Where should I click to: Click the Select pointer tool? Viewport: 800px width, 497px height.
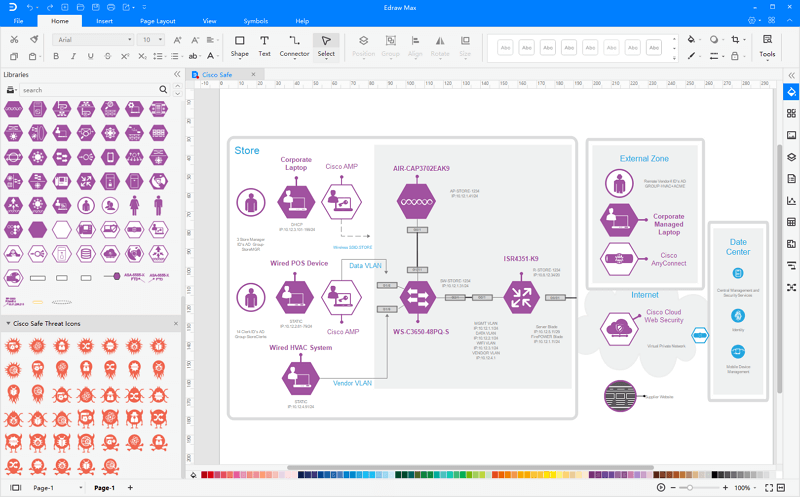click(x=326, y=46)
